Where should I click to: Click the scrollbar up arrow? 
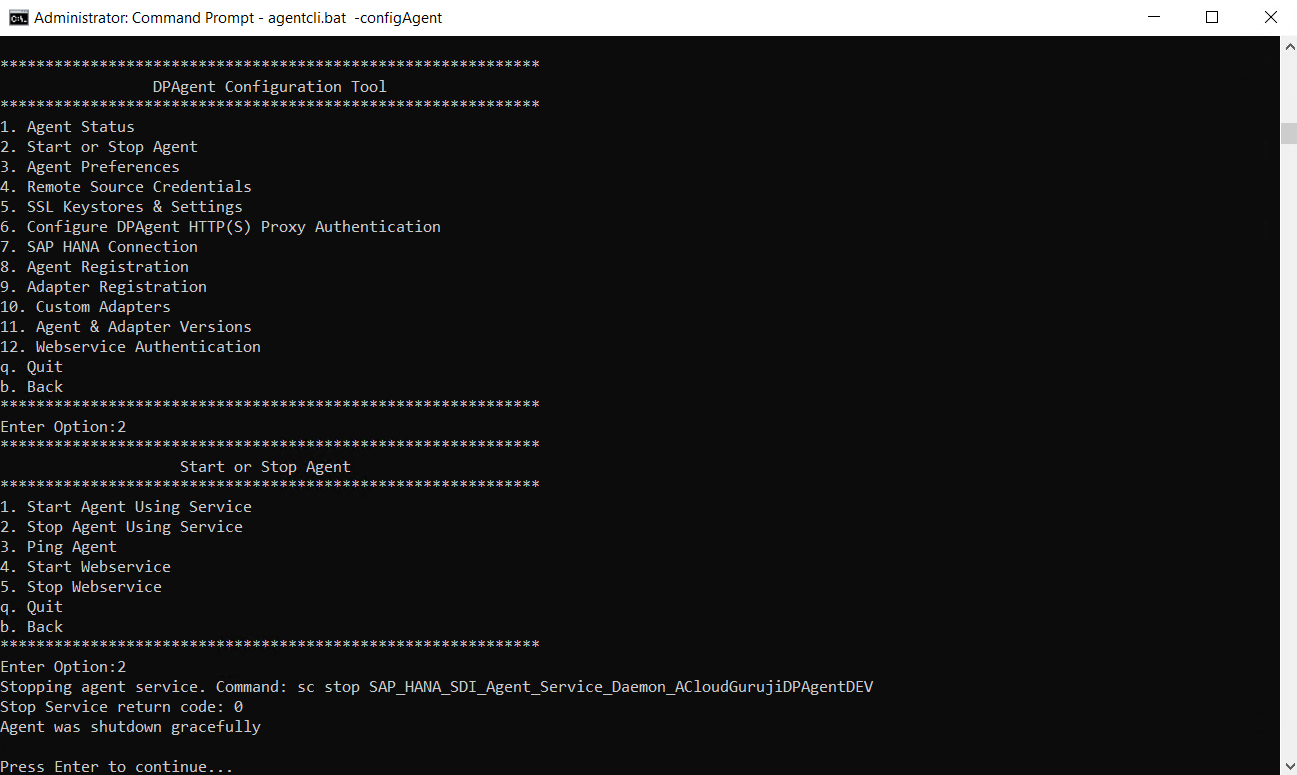[x=1288, y=46]
